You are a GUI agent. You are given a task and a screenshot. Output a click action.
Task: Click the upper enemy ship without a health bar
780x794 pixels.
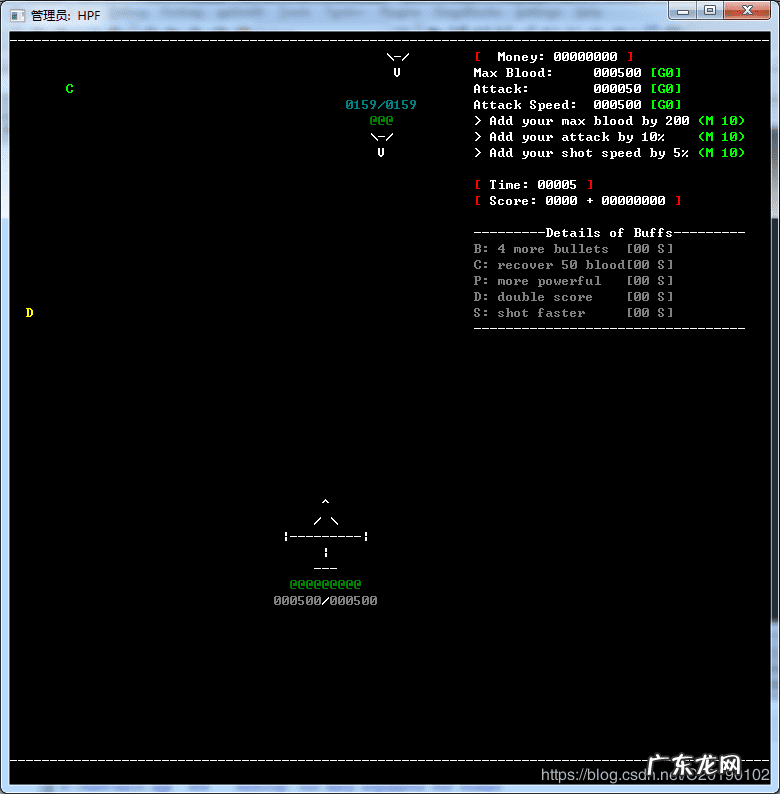(x=398, y=64)
